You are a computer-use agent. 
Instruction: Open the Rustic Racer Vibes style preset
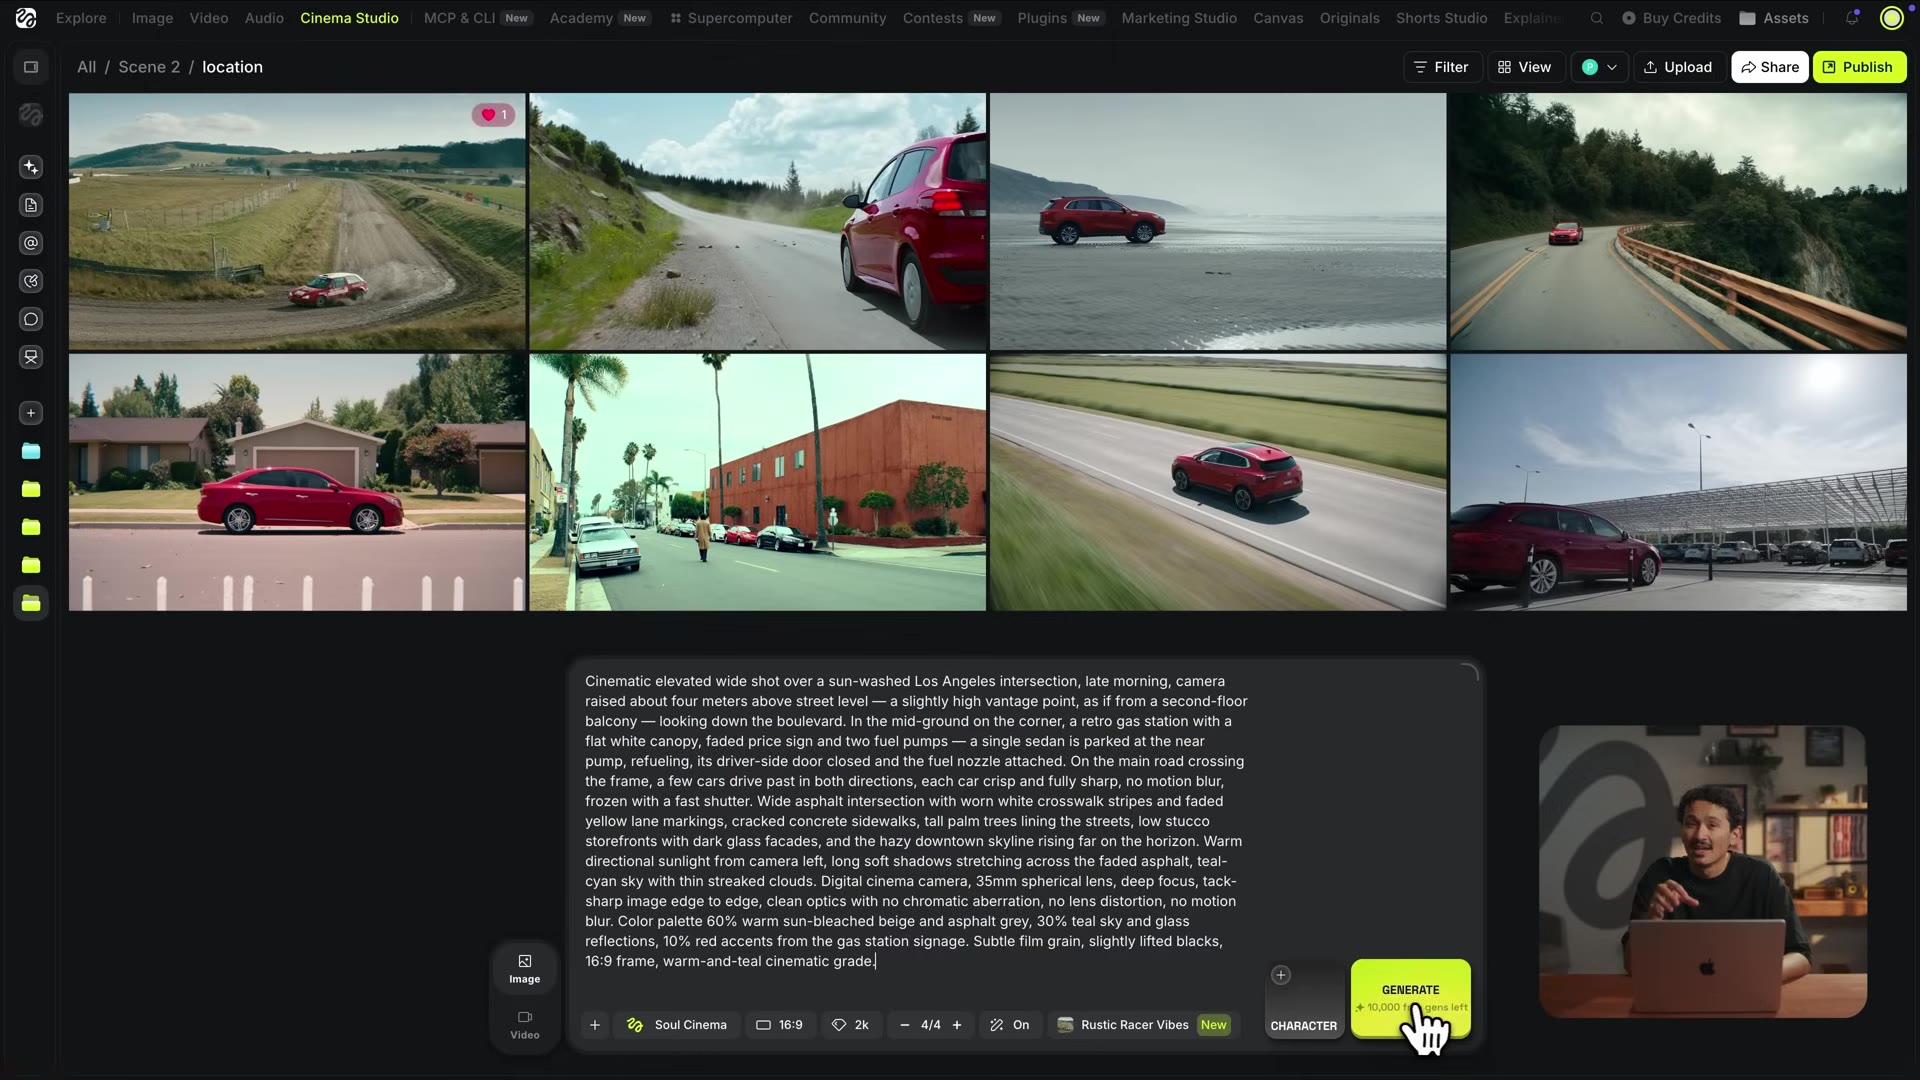1143,1025
